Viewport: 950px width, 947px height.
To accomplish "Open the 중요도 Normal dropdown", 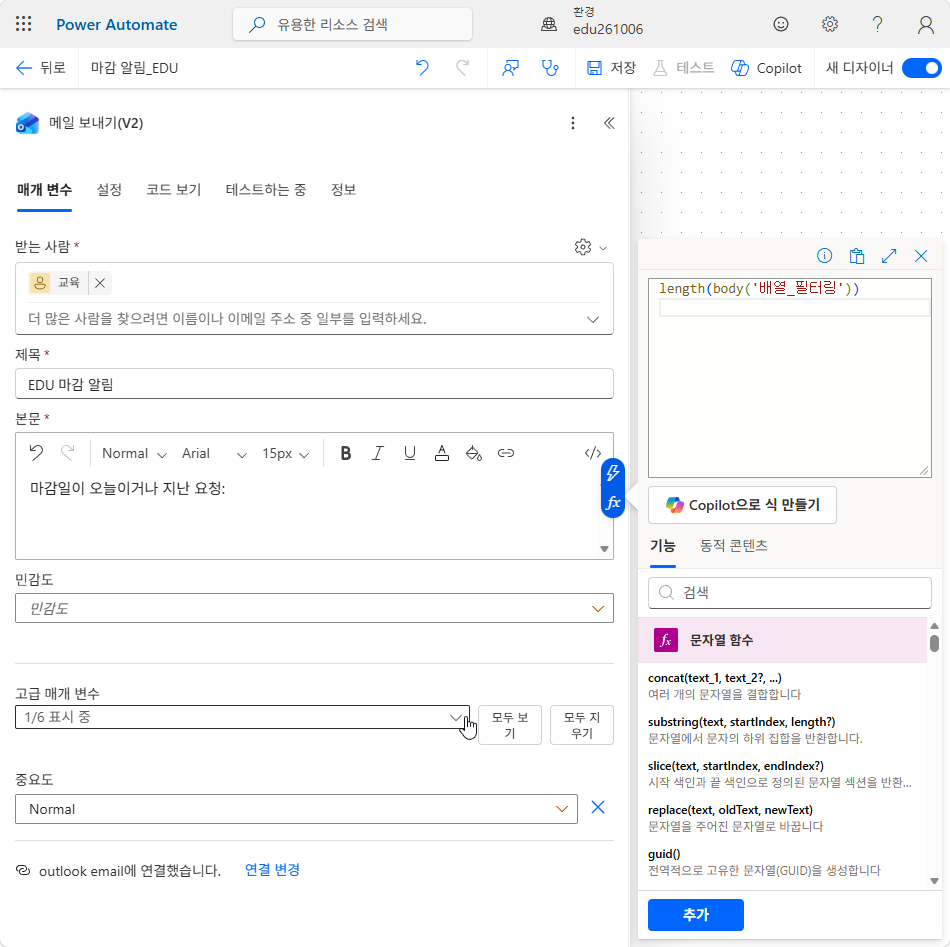I will pyautogui.click(x=296, y=809).
